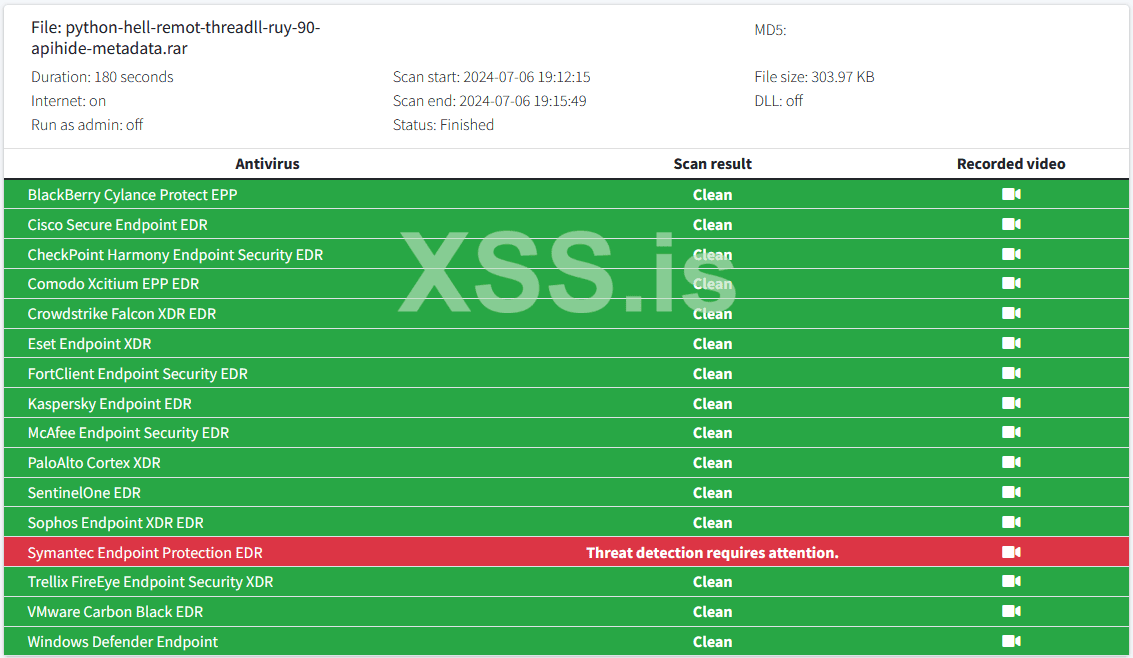The image size is (1133, 658).
Task: Select CheckPoint Harmony Endpoint Security EDR text
Action: (176, 255)
